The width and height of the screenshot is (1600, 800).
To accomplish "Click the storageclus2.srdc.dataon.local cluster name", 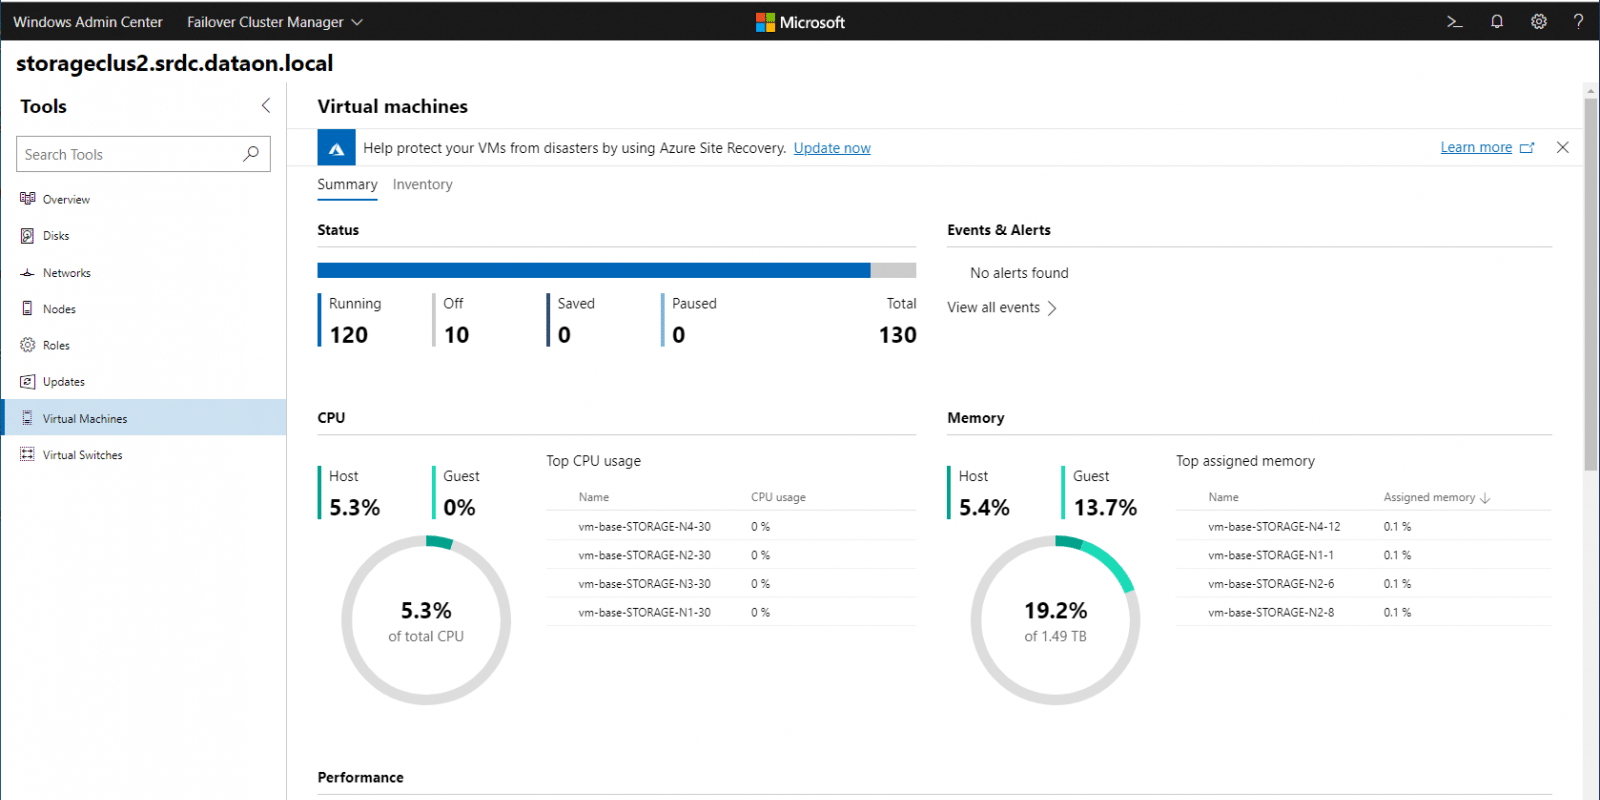I will [x=175, y=63].
